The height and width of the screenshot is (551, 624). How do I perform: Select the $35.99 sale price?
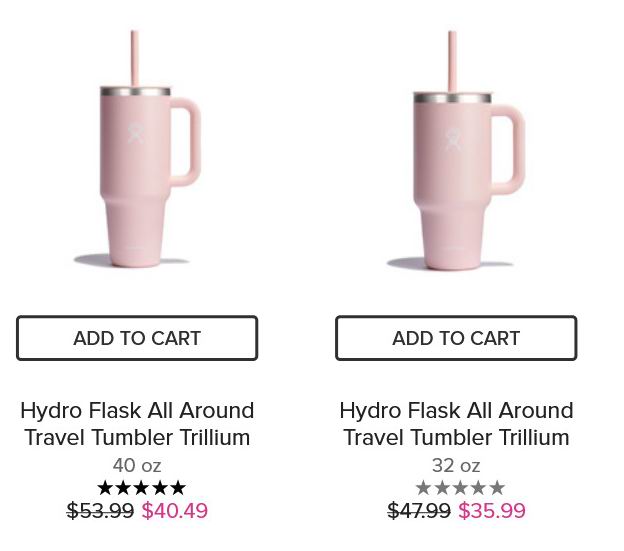coord(492,510)
